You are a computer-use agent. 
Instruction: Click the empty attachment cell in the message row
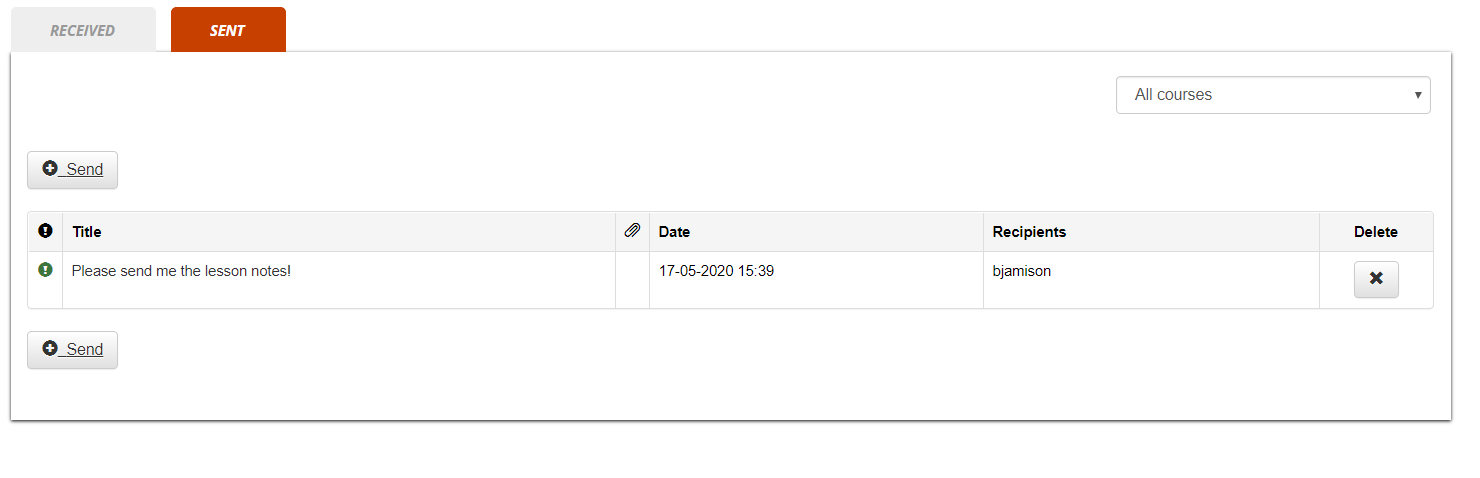tap(632, 280)
